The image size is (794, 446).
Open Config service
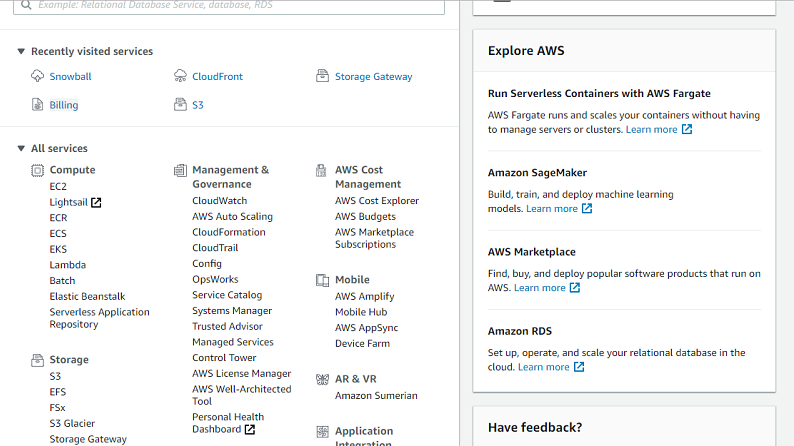[x=207, y=263]
